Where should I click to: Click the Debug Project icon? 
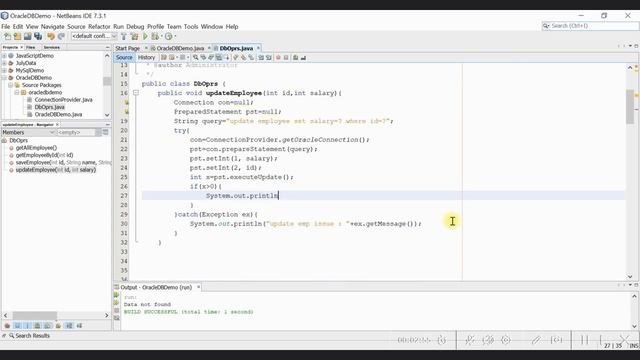coord(155,36)
